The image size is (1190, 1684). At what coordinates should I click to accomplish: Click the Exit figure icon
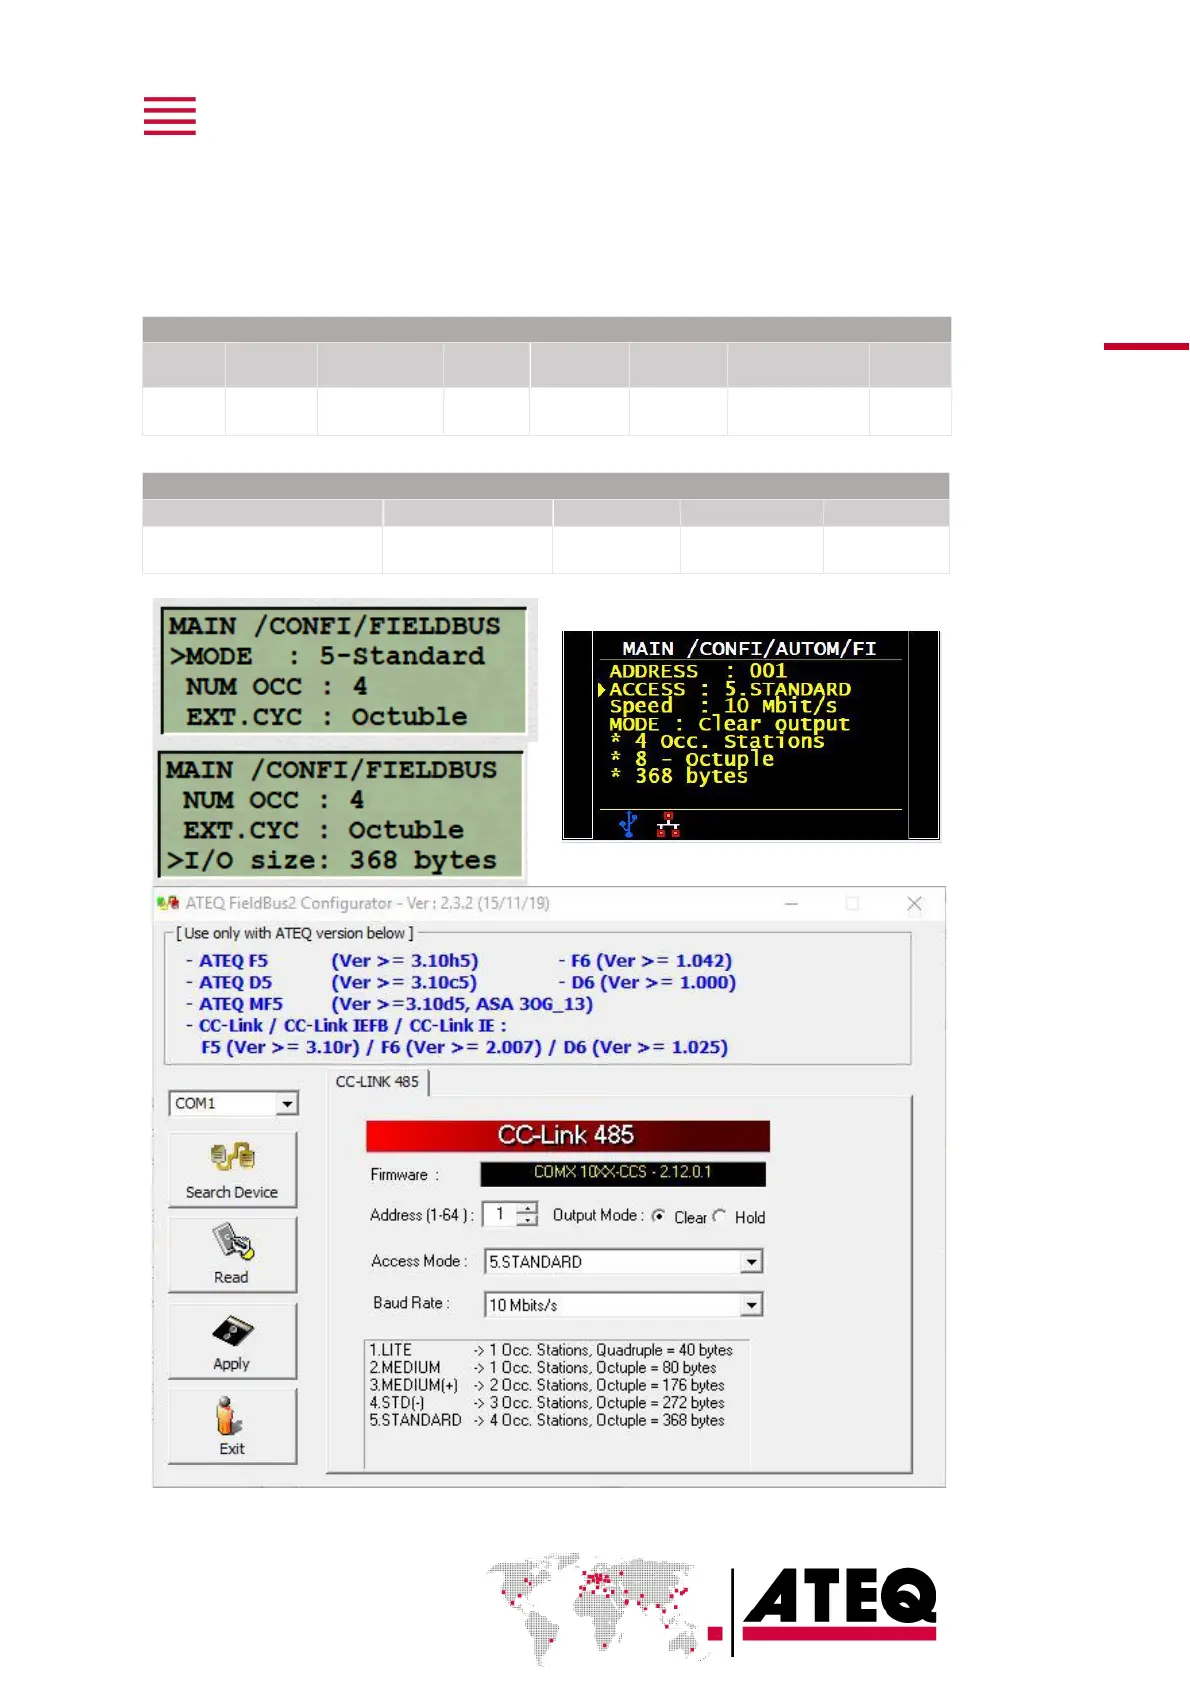(229, 1416)
